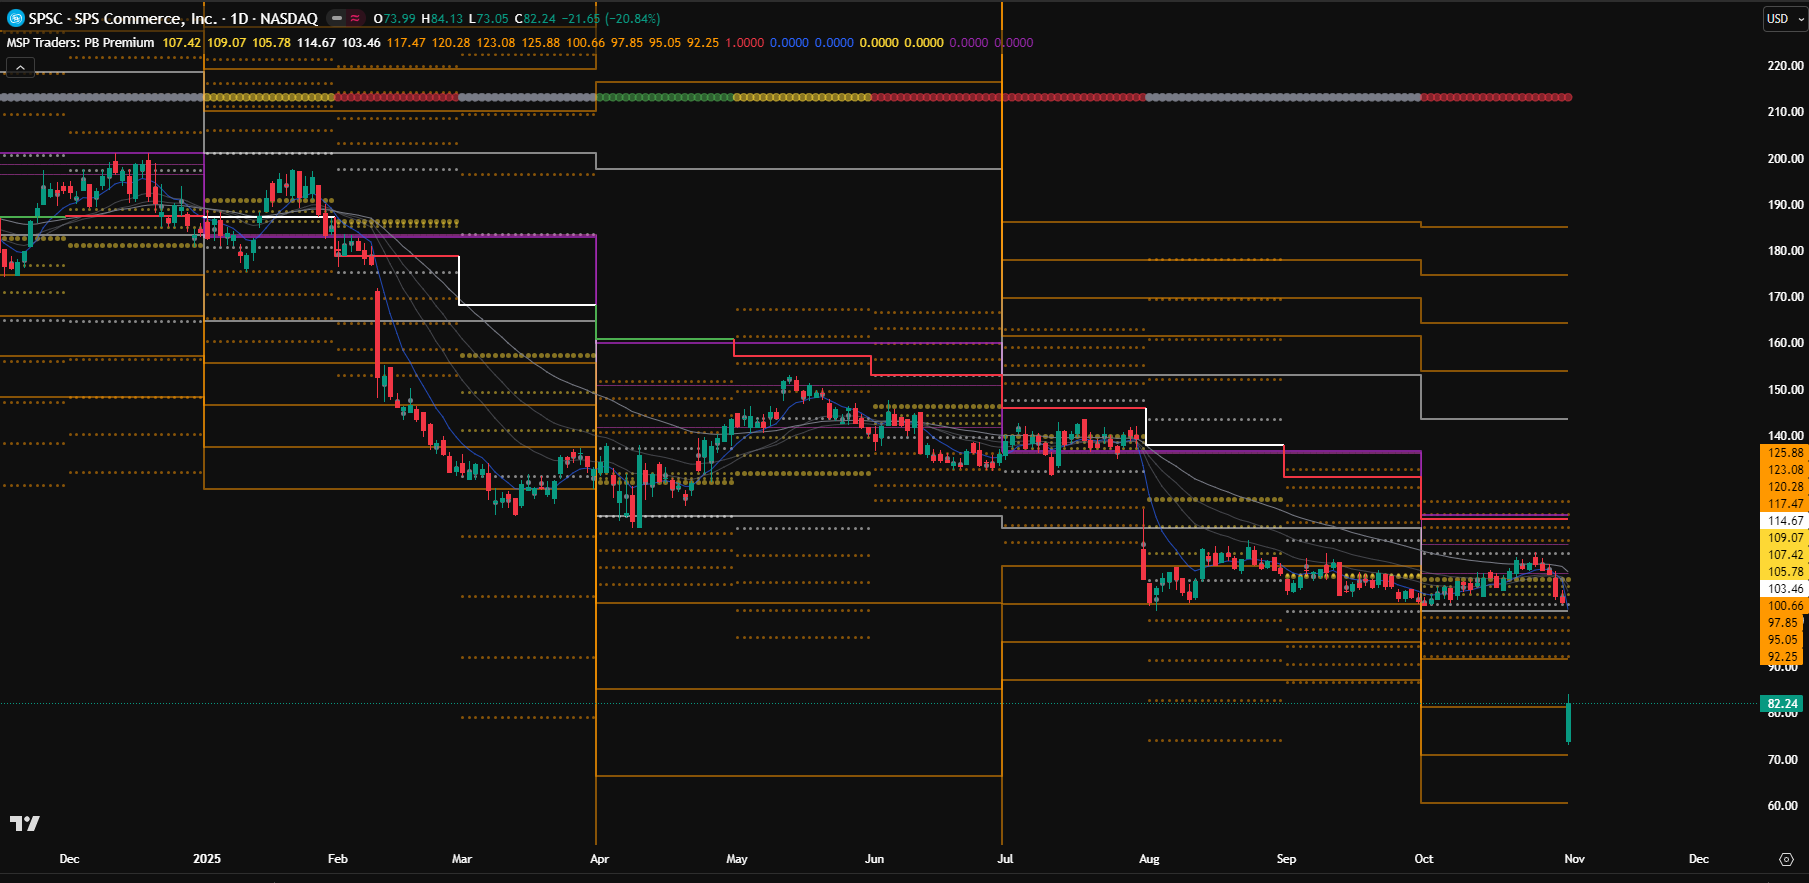Click the TradingView logo

(25, 823)
